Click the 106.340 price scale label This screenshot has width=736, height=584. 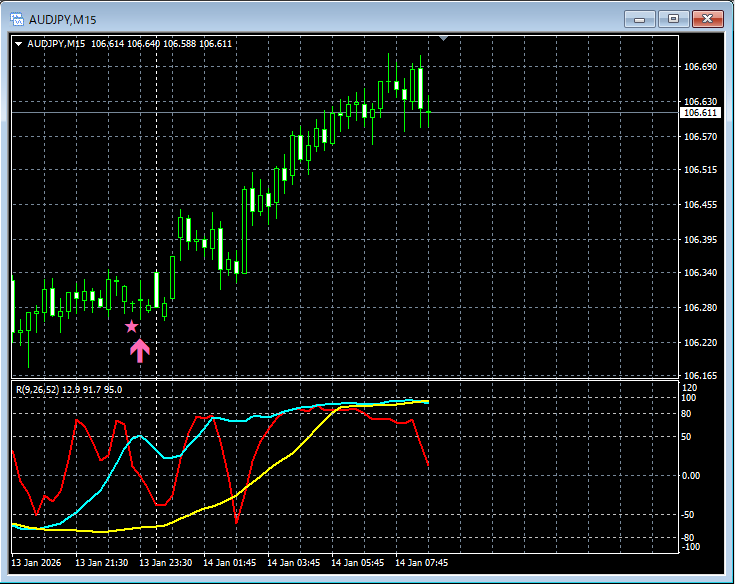click(x=700, y=272)
